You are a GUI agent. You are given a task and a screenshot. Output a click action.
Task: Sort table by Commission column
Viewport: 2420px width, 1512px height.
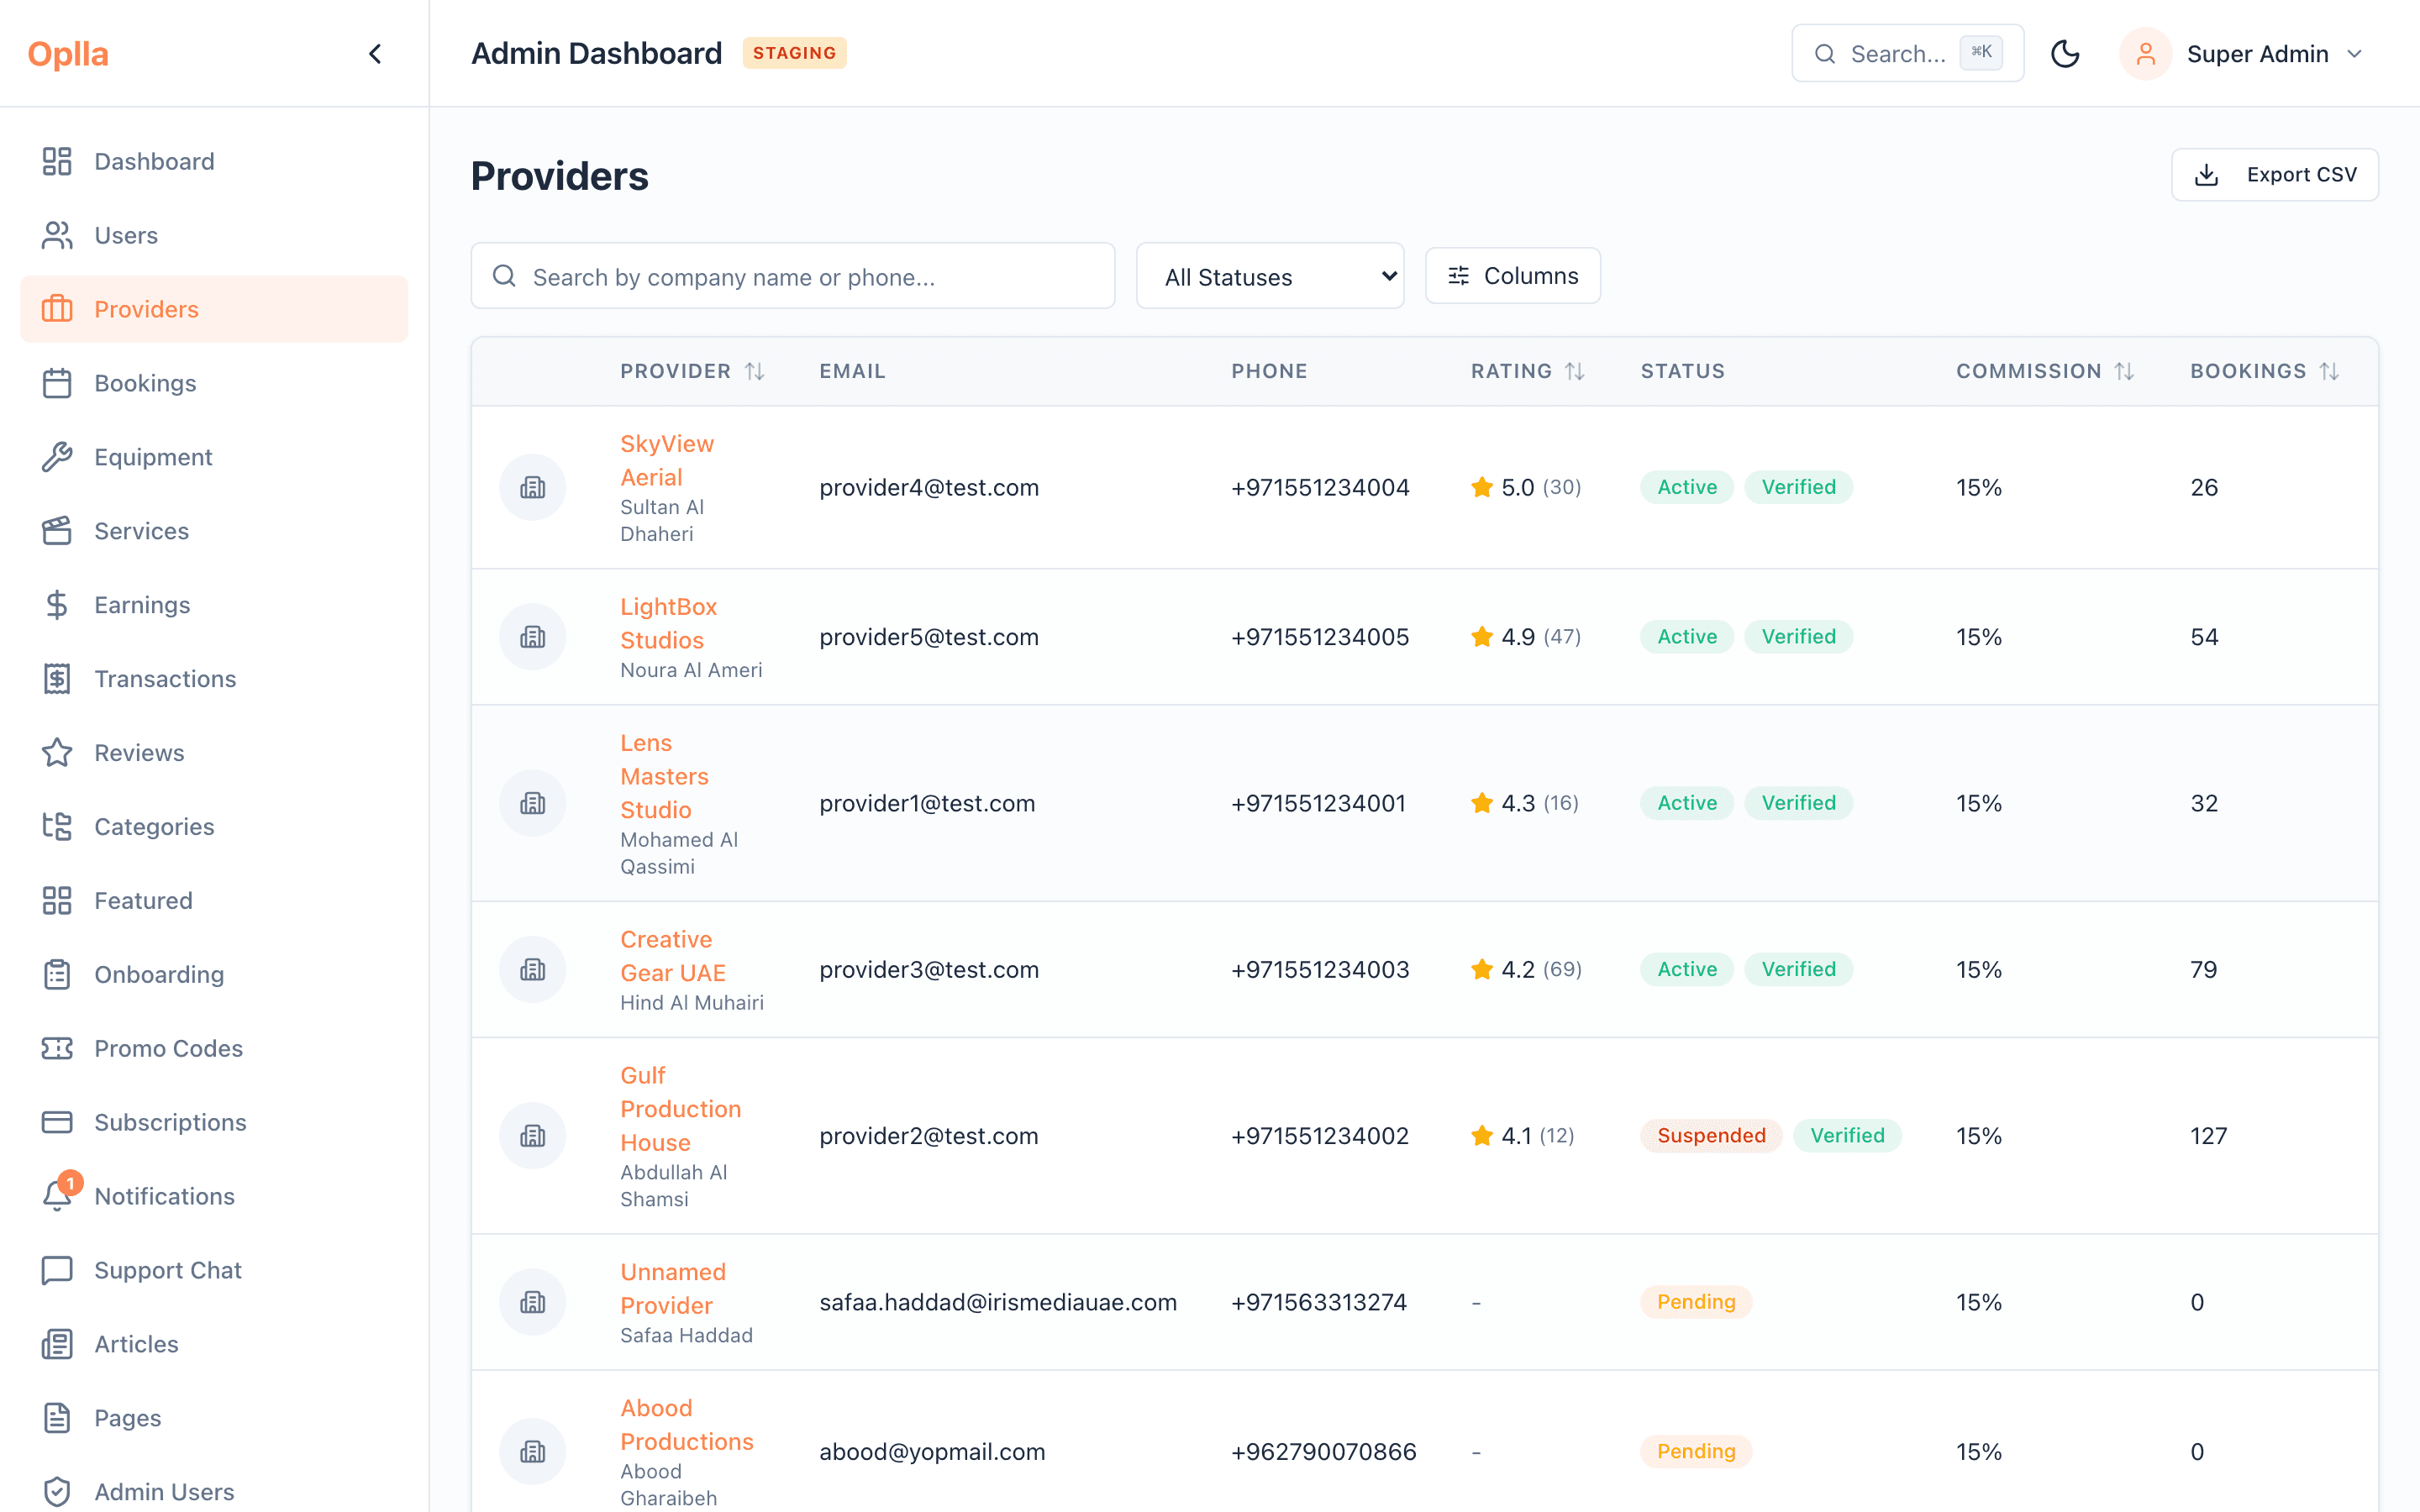2045,371
